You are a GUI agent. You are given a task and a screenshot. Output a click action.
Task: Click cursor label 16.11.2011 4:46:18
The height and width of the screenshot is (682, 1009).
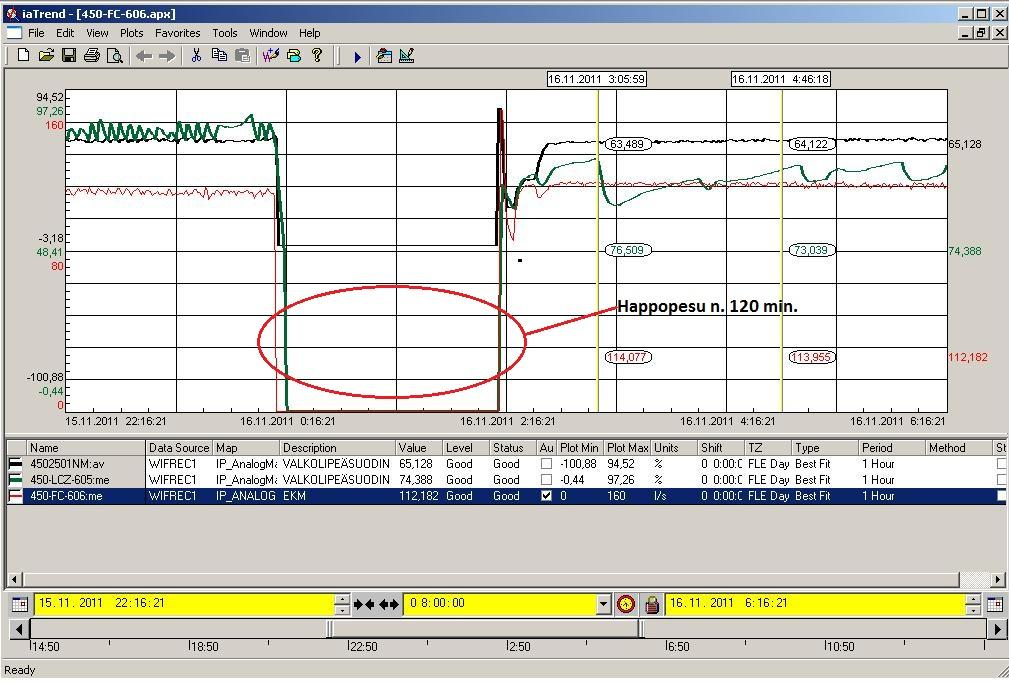click(781, 79)
